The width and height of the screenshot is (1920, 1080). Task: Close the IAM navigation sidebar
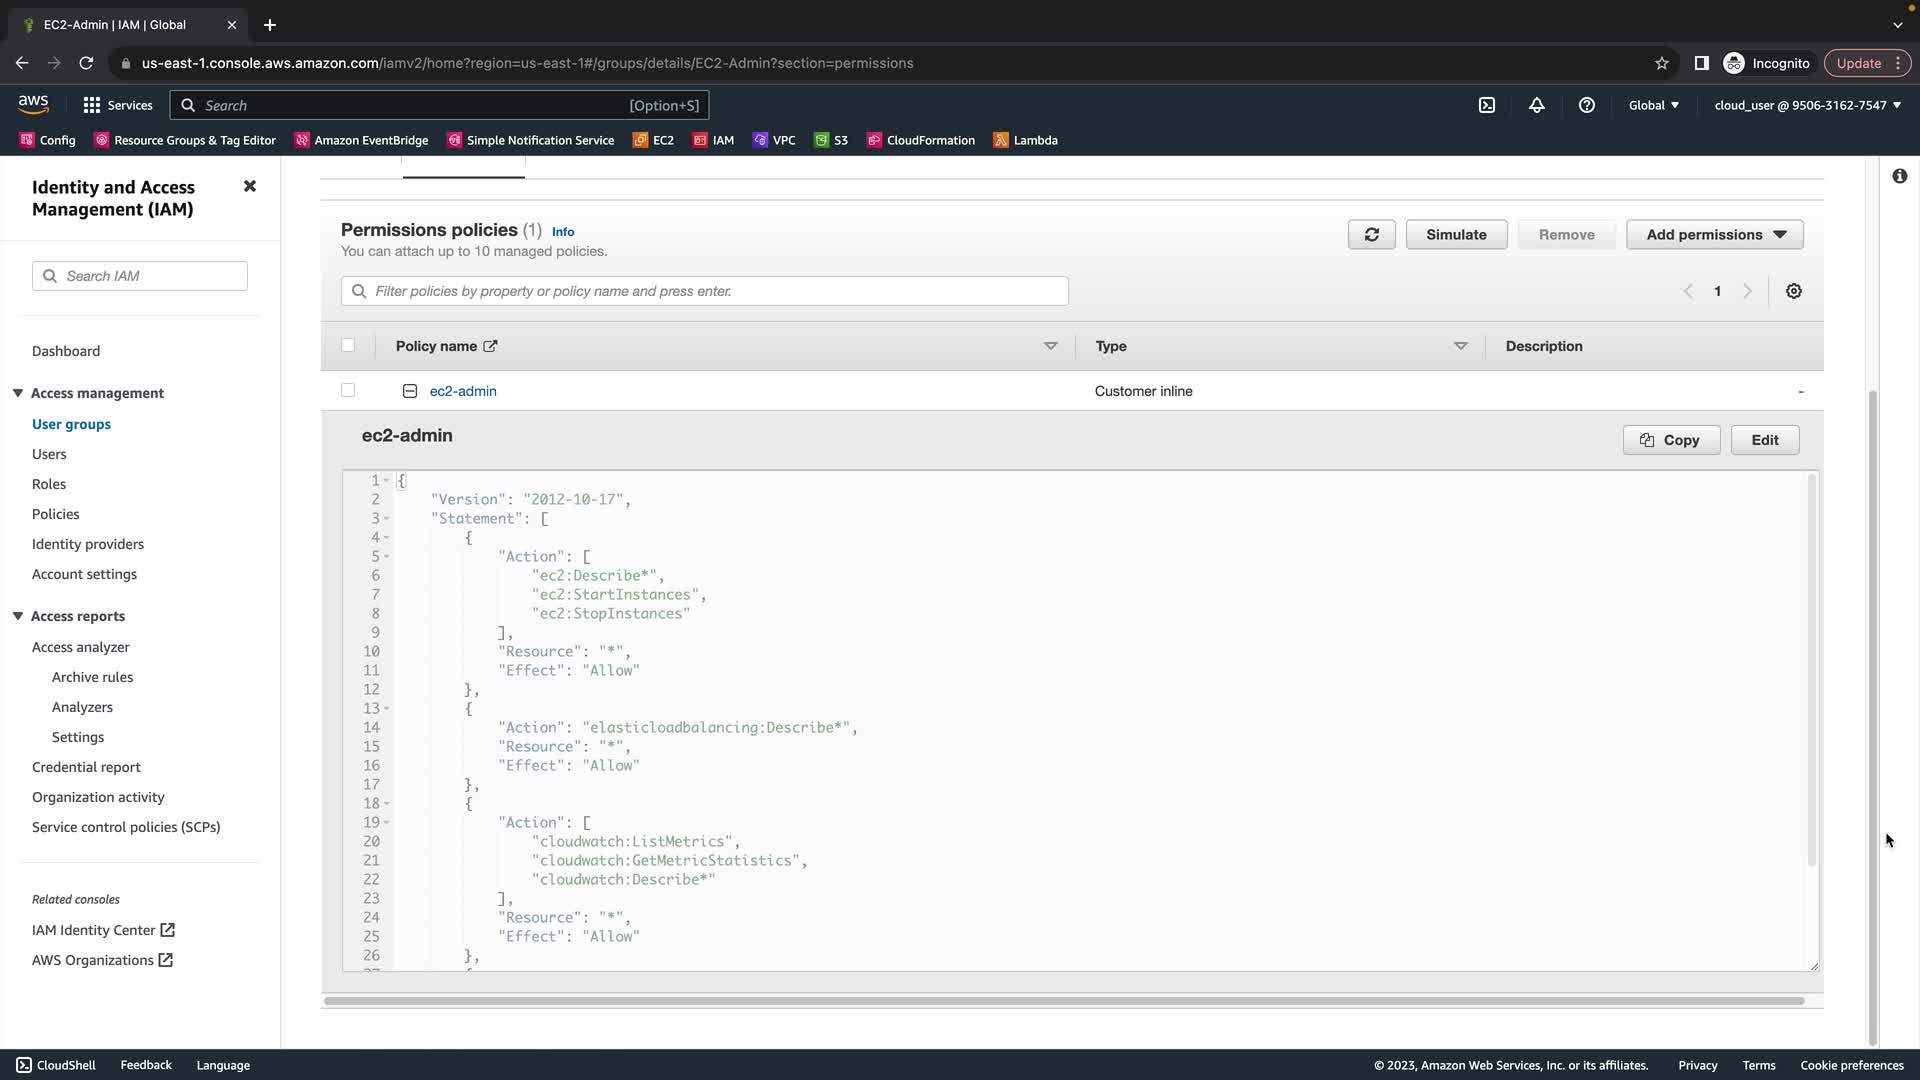tap(250, 186)
